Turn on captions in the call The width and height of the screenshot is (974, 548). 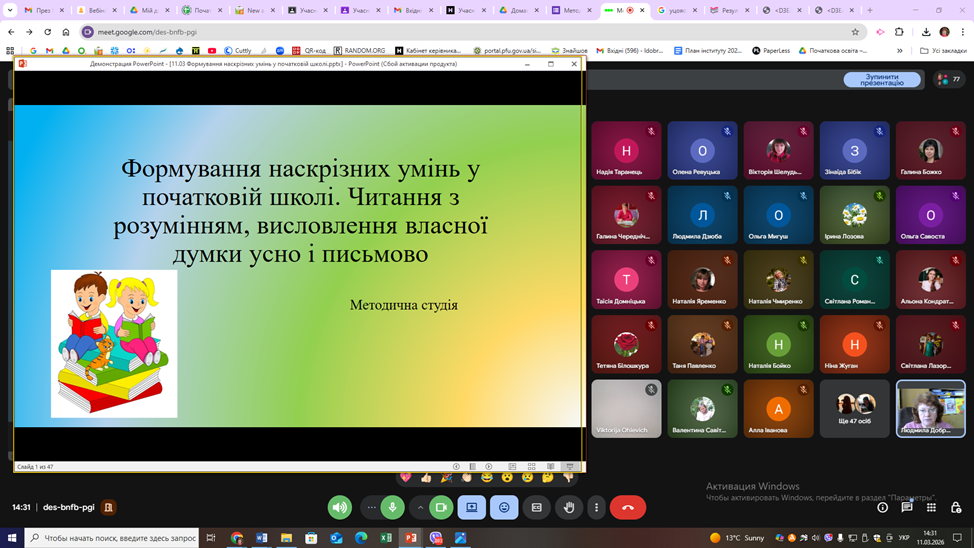[x=537, y=508]
